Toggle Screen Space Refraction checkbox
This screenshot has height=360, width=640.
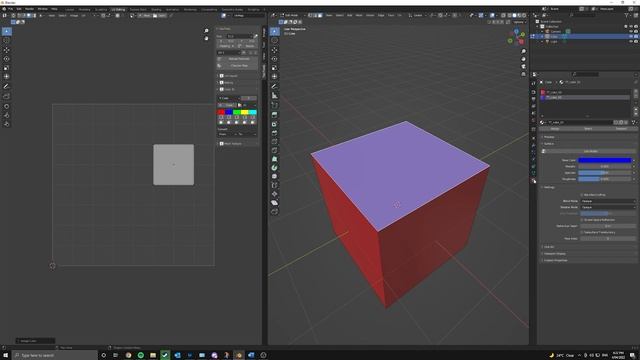tap(582, 220)
